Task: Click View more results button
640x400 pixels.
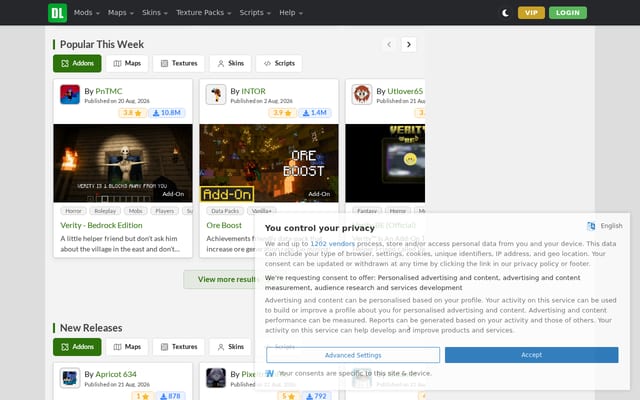Action: (x=220, y=279)
